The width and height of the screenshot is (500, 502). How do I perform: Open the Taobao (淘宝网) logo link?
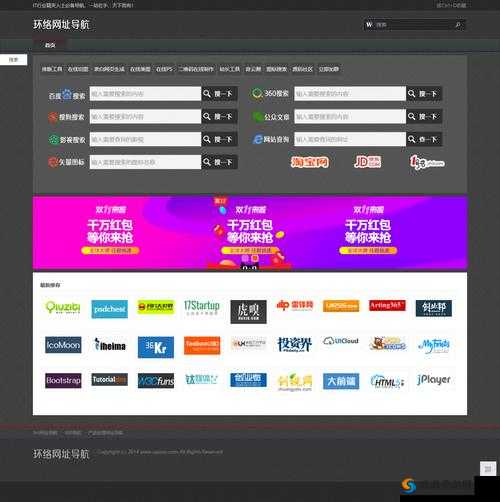pos(310,162)
